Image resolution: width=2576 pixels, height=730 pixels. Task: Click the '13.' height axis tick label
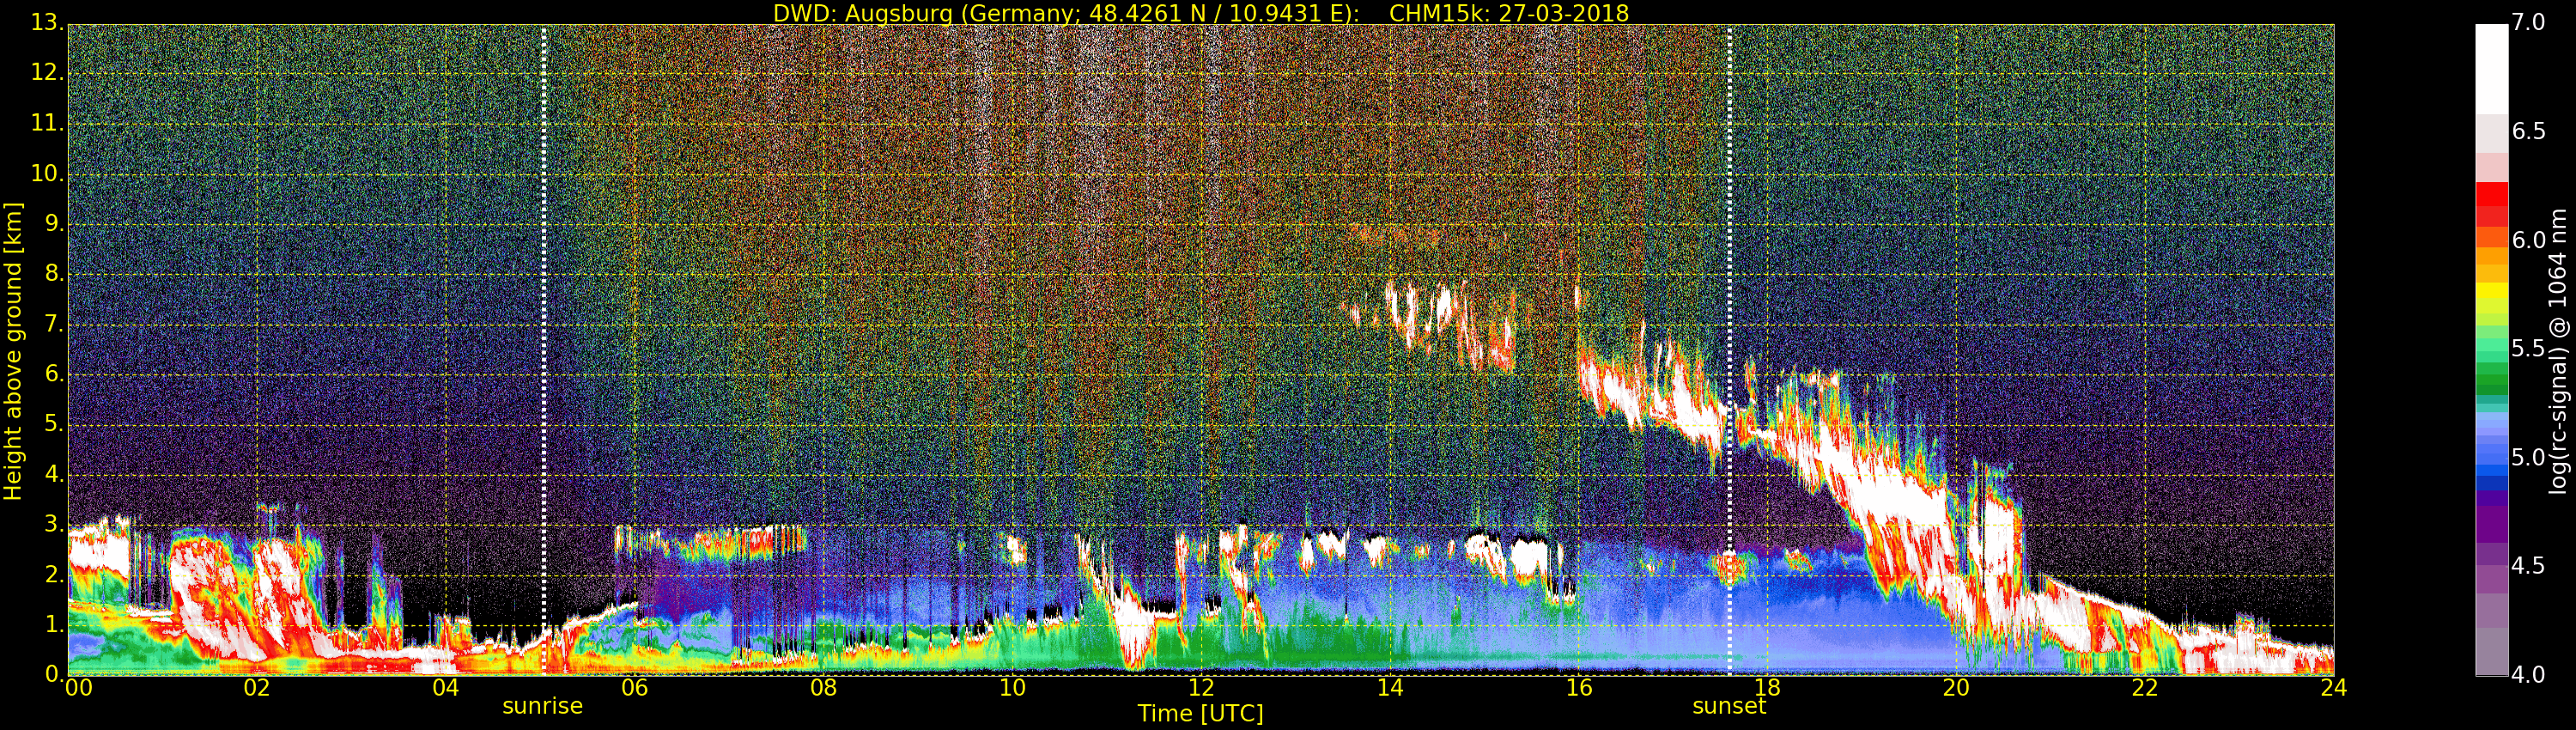tap(46, 22)
